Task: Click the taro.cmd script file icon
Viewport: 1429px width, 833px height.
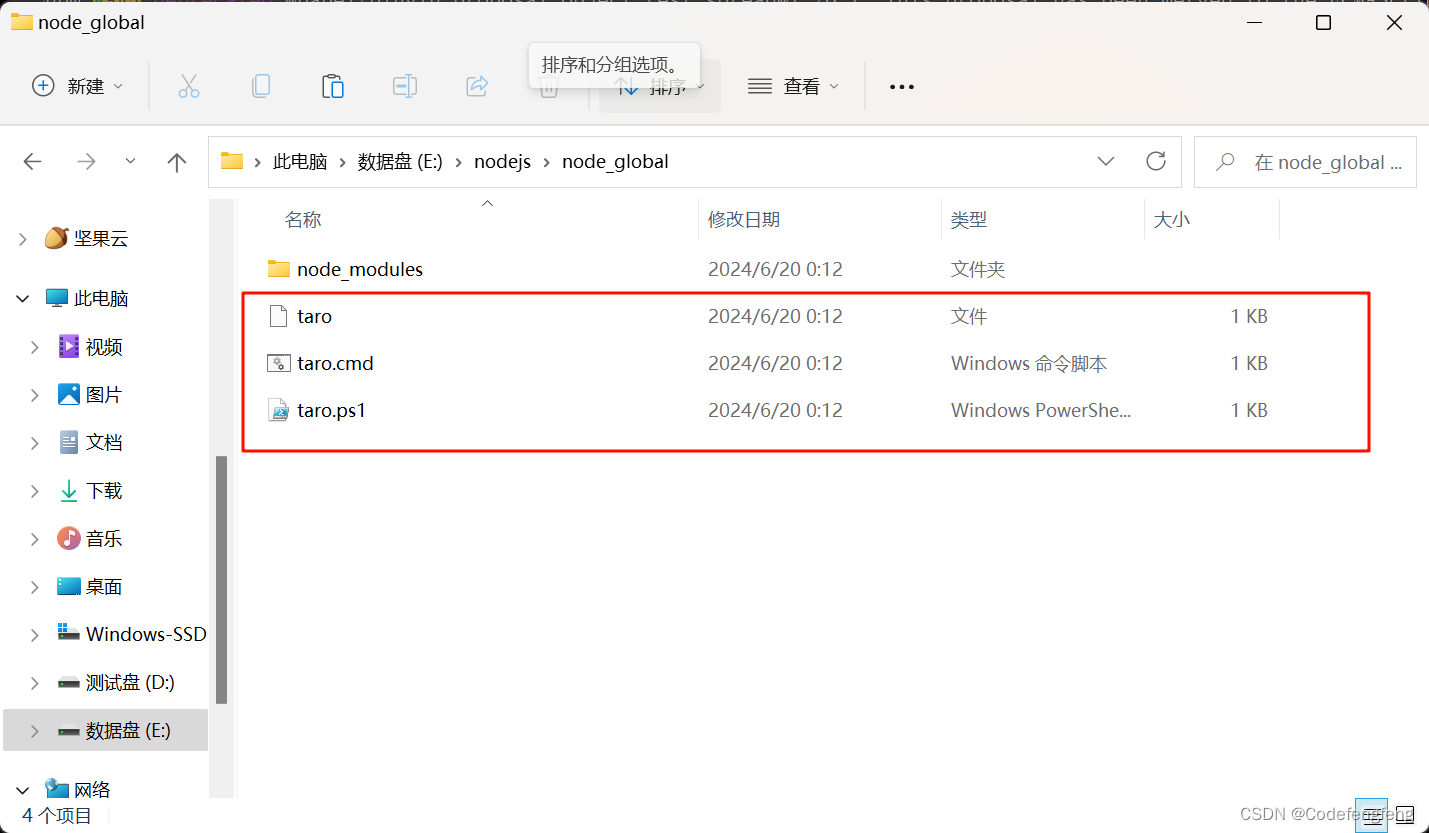Action: pos(278,364)
